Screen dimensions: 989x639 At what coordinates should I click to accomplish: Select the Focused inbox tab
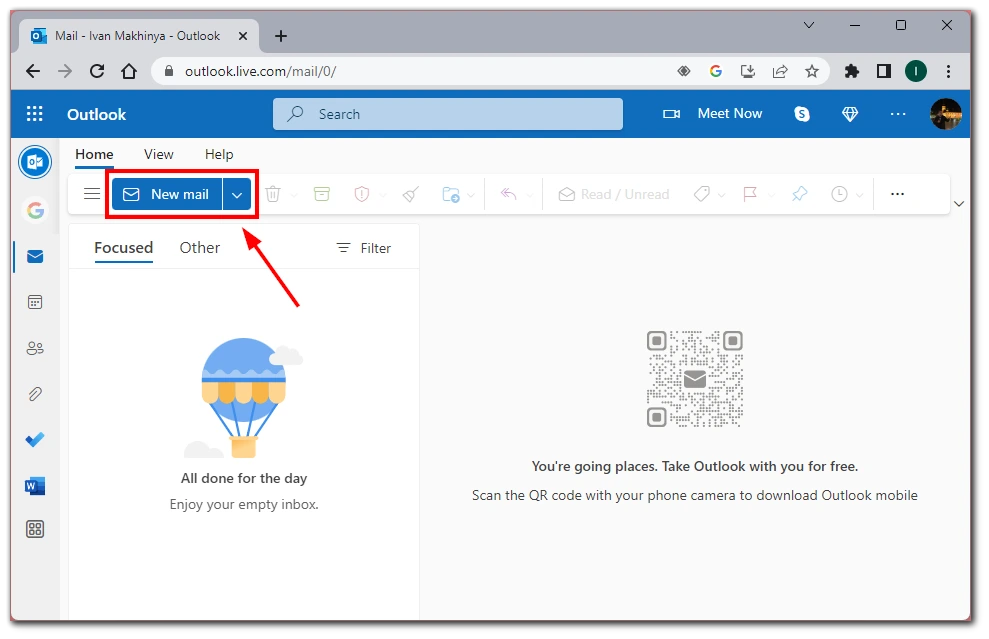pyautogui.click(x=124, y=248)
